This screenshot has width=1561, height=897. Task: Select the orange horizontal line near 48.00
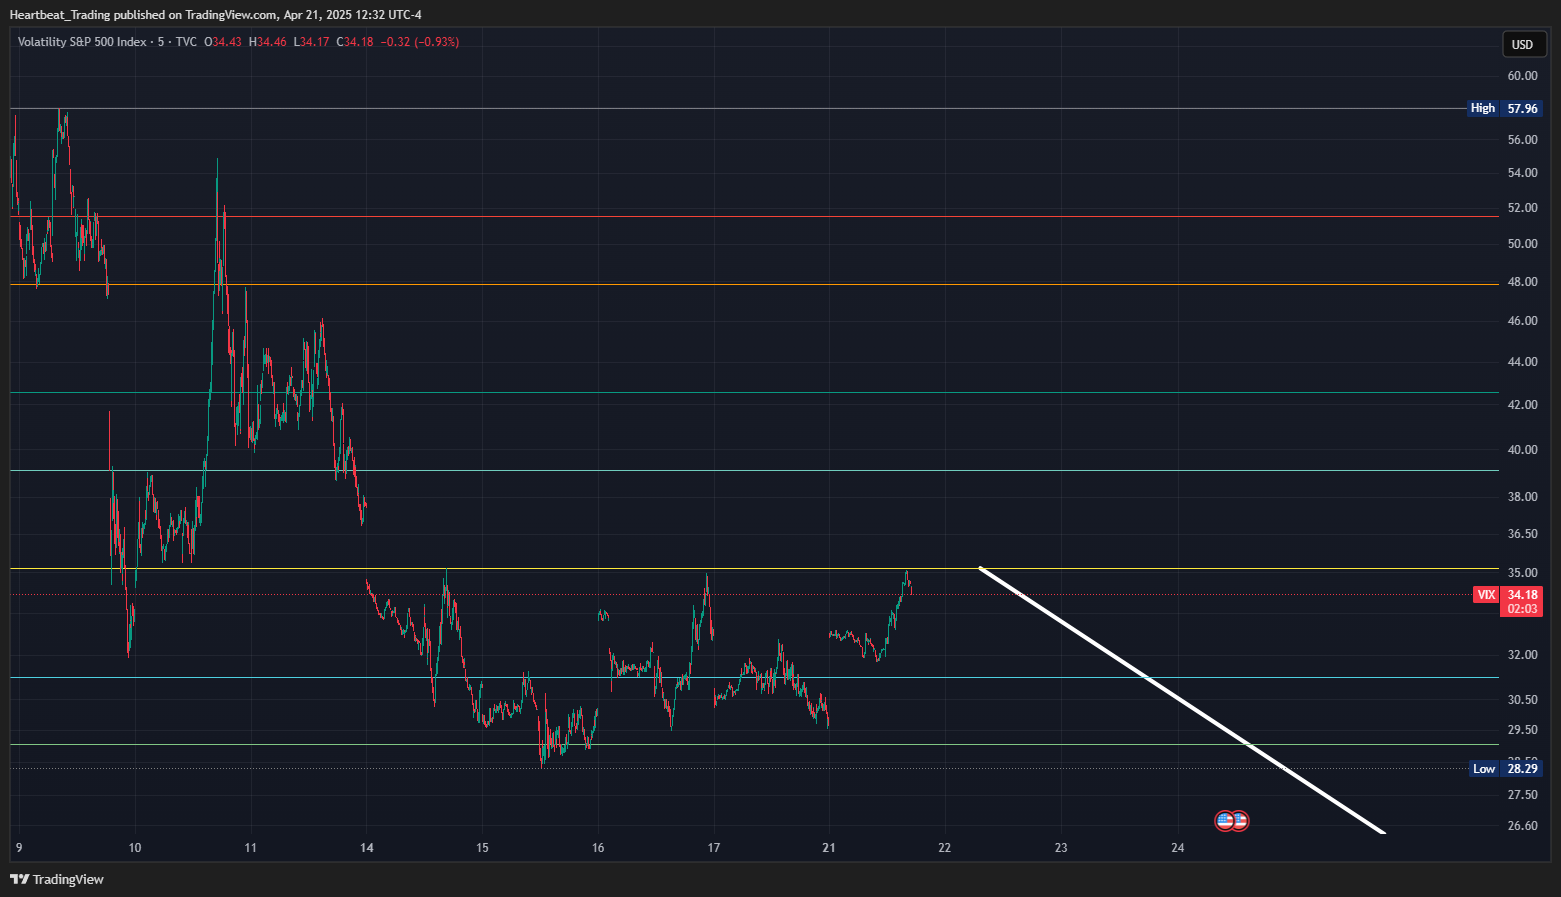point(754,284)
